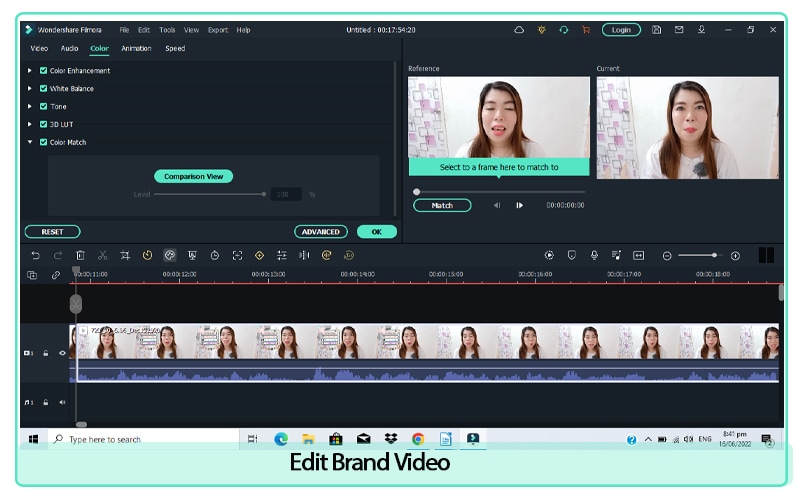Click the yellow lightbulb tips icon
This screenshot has width=800, height=498.
[542, 30]
